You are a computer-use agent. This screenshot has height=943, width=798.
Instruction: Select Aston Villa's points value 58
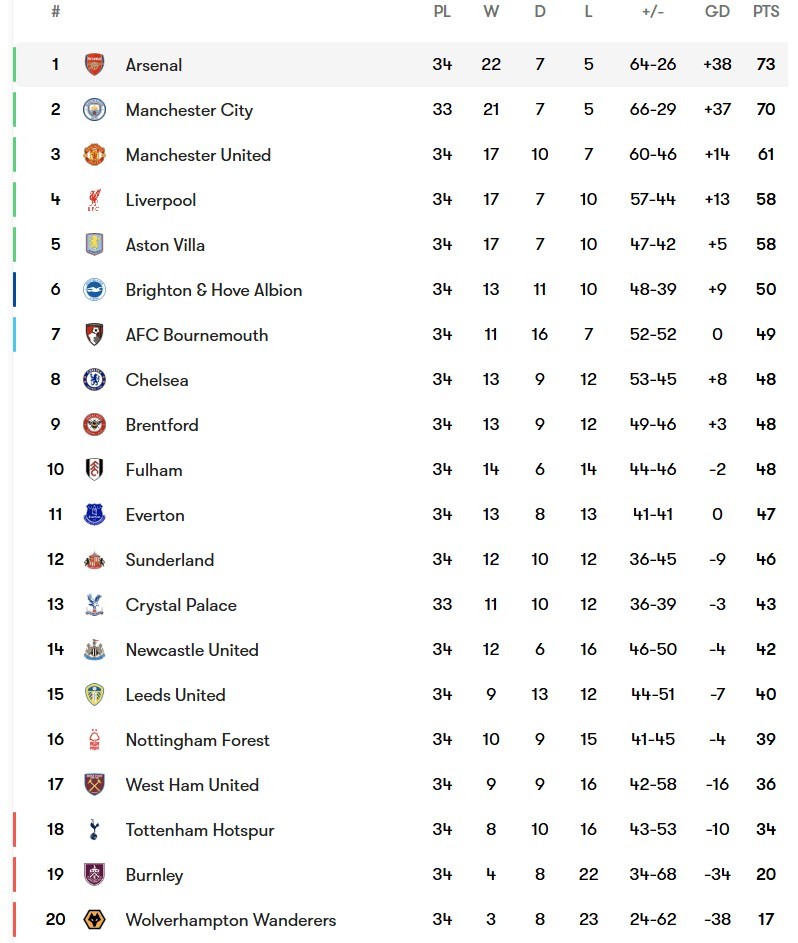pyautogui.click(x=766, y=245)
